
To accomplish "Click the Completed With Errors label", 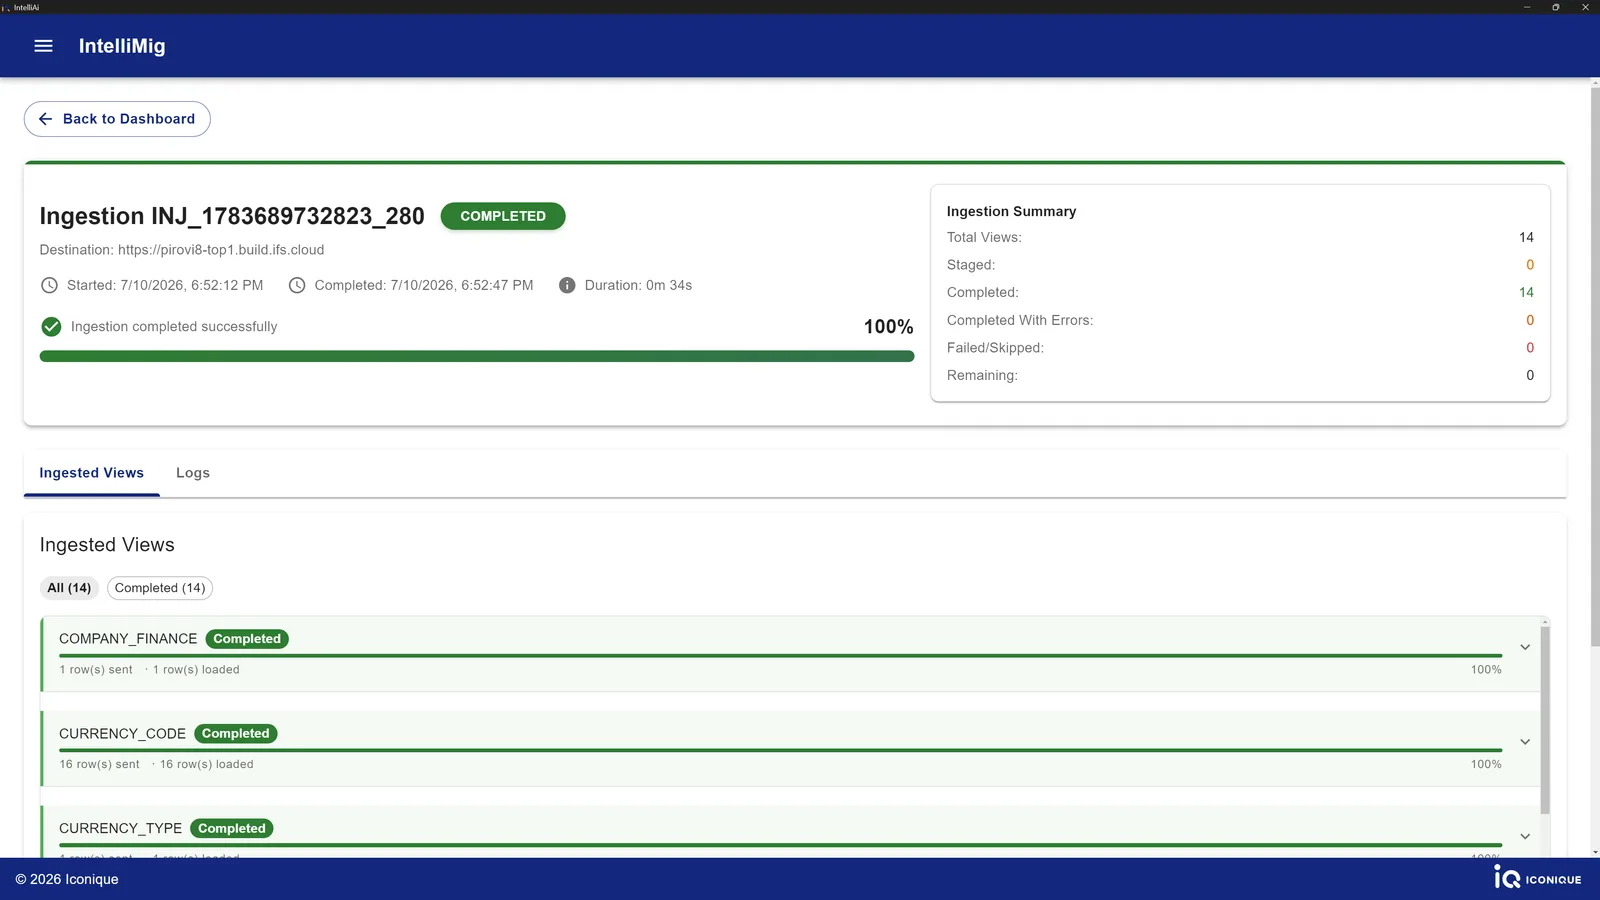I will [1020, 320].
